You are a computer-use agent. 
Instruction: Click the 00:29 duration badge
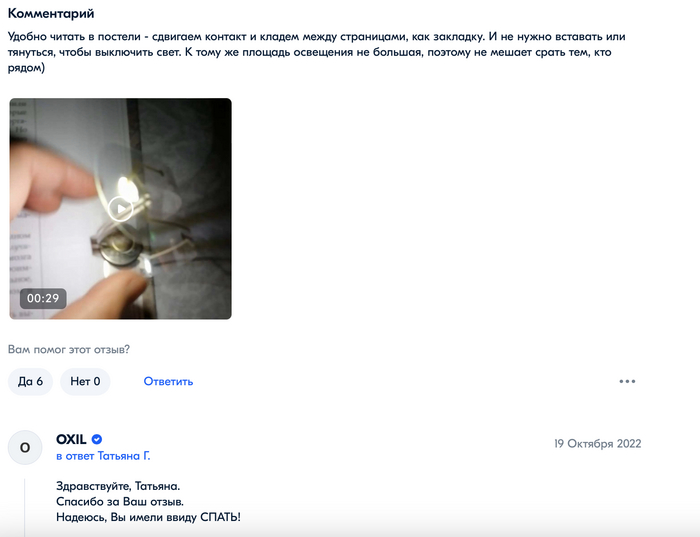[43, 298]
